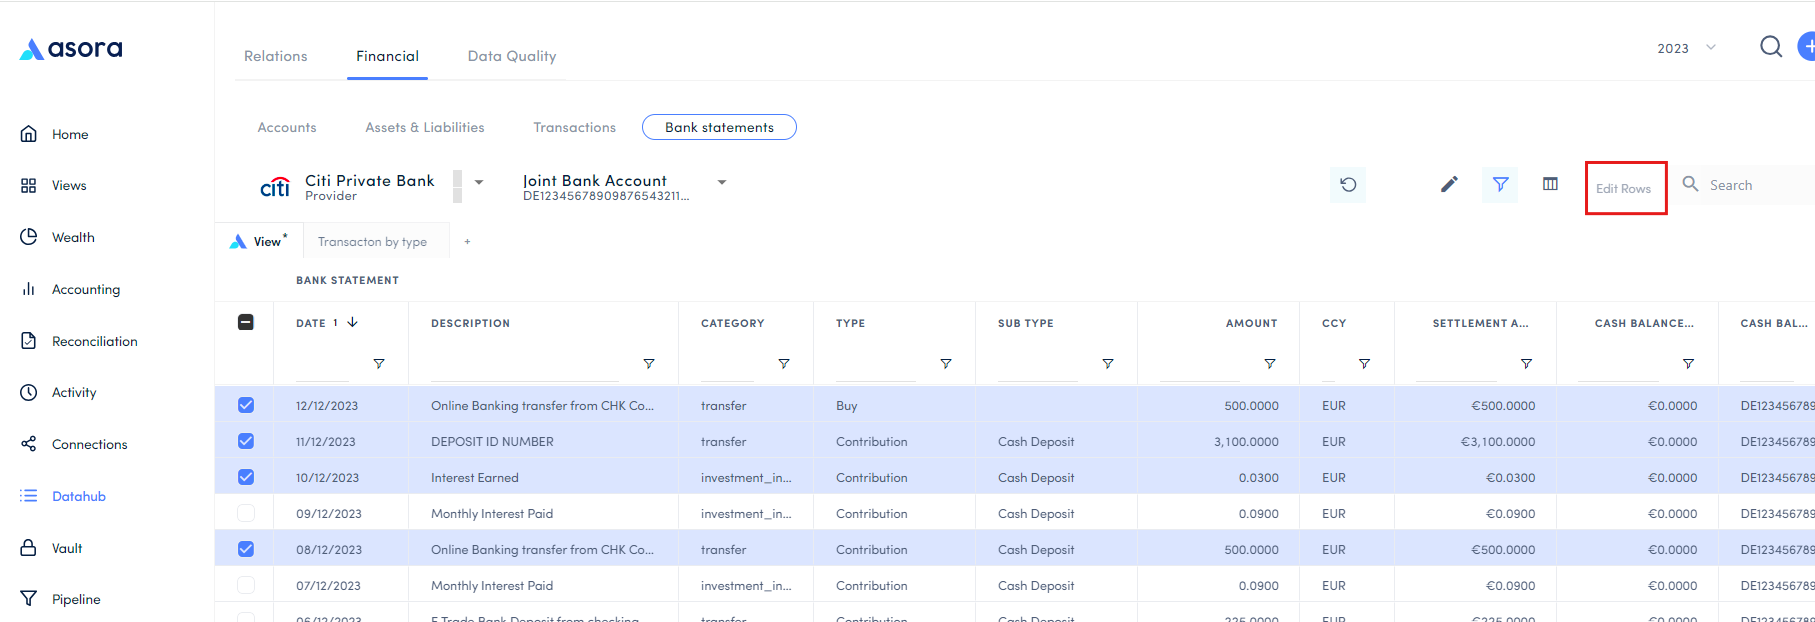Click the Description column filter icon
Viewport: 1815px width, 622px height.
pyautogui.click(x=649, y=364)
